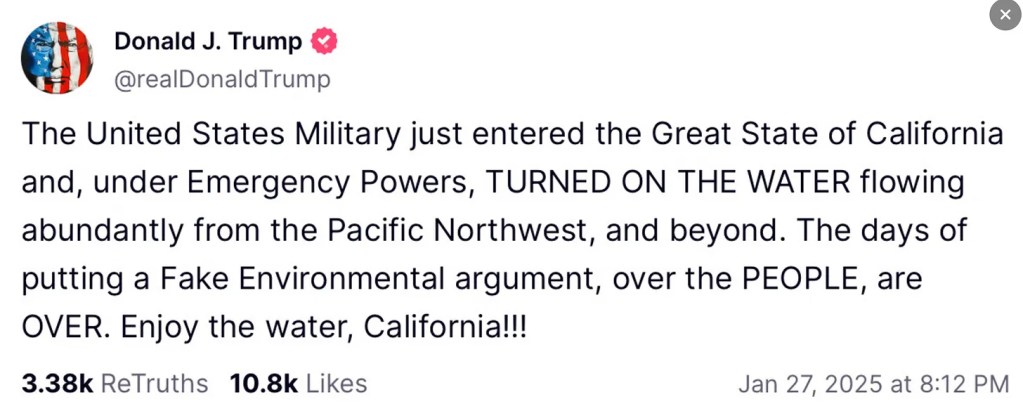Click the Jan 27, 2025 timestamp
The image size is (1023, 418).
click(872, 383)
